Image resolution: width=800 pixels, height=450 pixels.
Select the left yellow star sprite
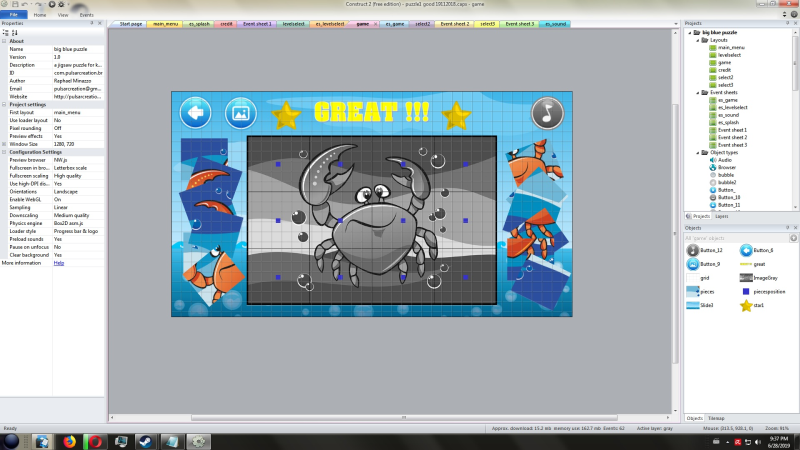(286, 115)
